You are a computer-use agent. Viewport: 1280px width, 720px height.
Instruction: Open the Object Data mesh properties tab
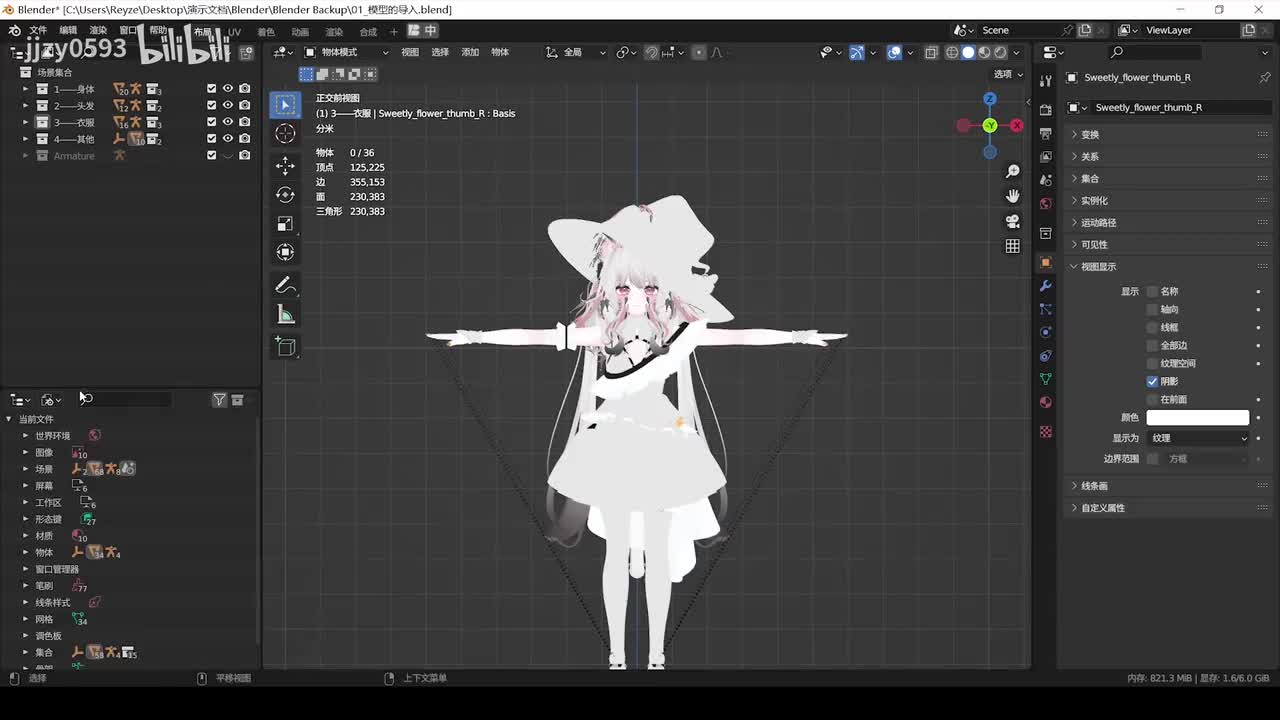[1046, 379]
